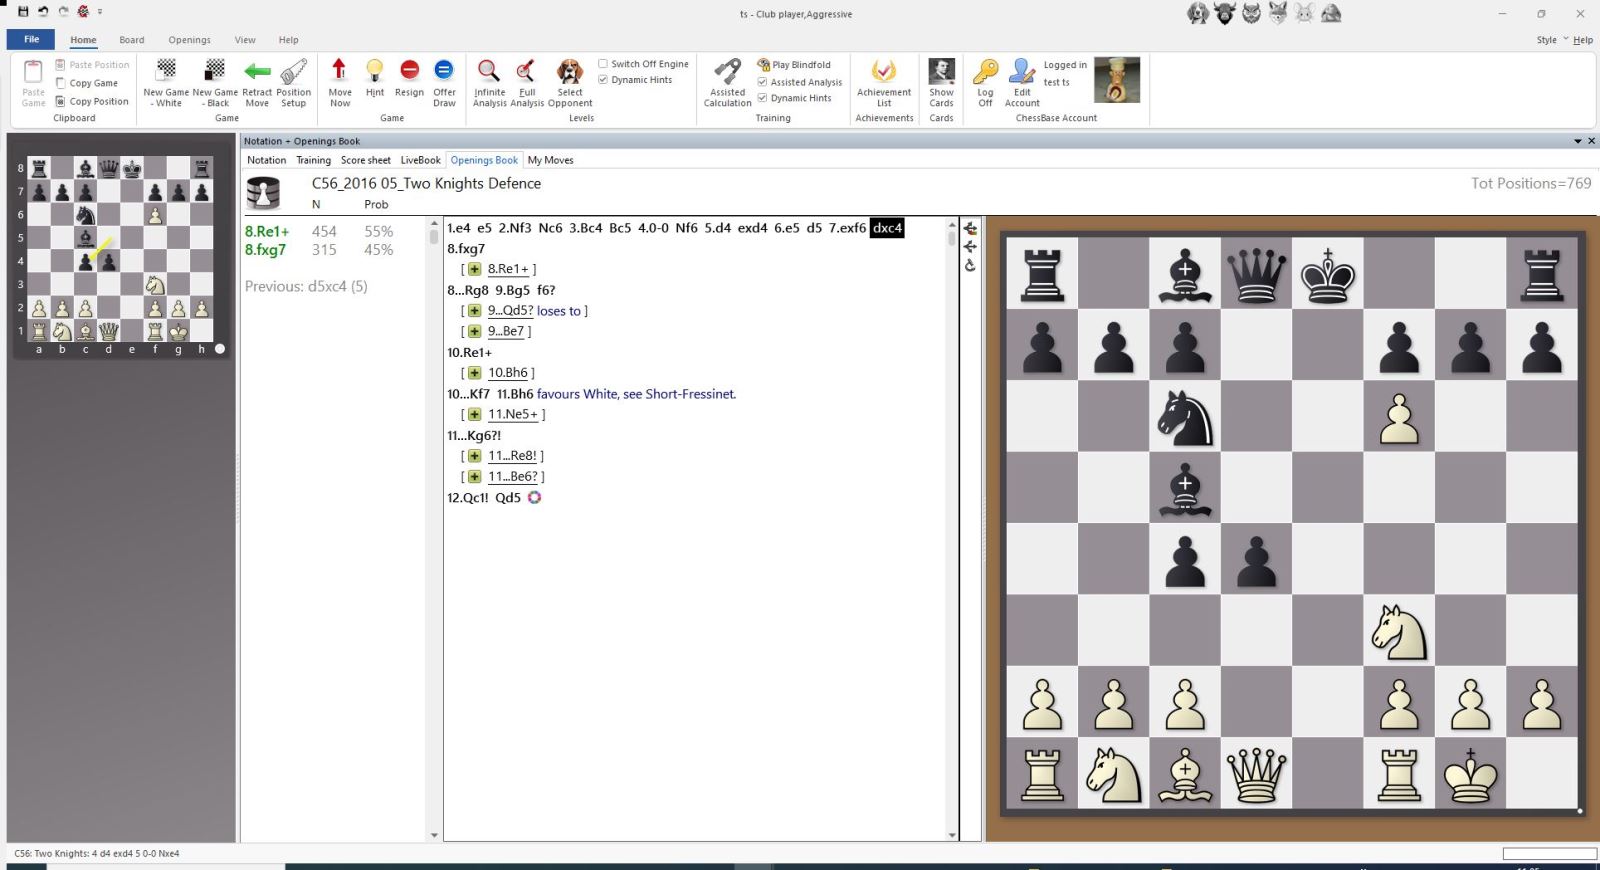Click the Resign icon
This screenshot has width=1600, height=870.
click(x=409, y=72)
